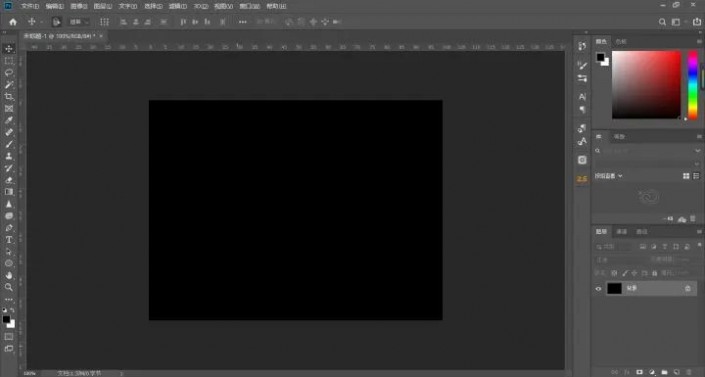Open the layer blending mode dropdown

620,260
